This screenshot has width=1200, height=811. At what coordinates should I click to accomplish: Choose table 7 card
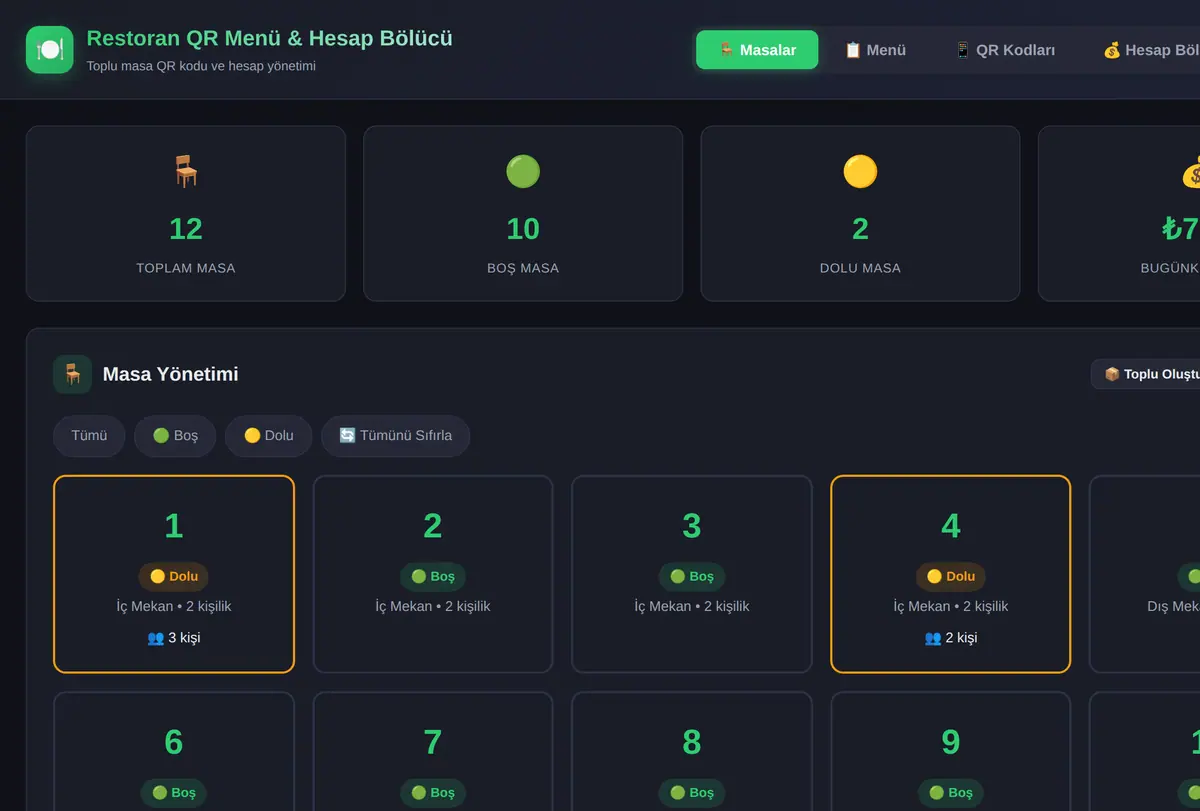coord(433,751)
